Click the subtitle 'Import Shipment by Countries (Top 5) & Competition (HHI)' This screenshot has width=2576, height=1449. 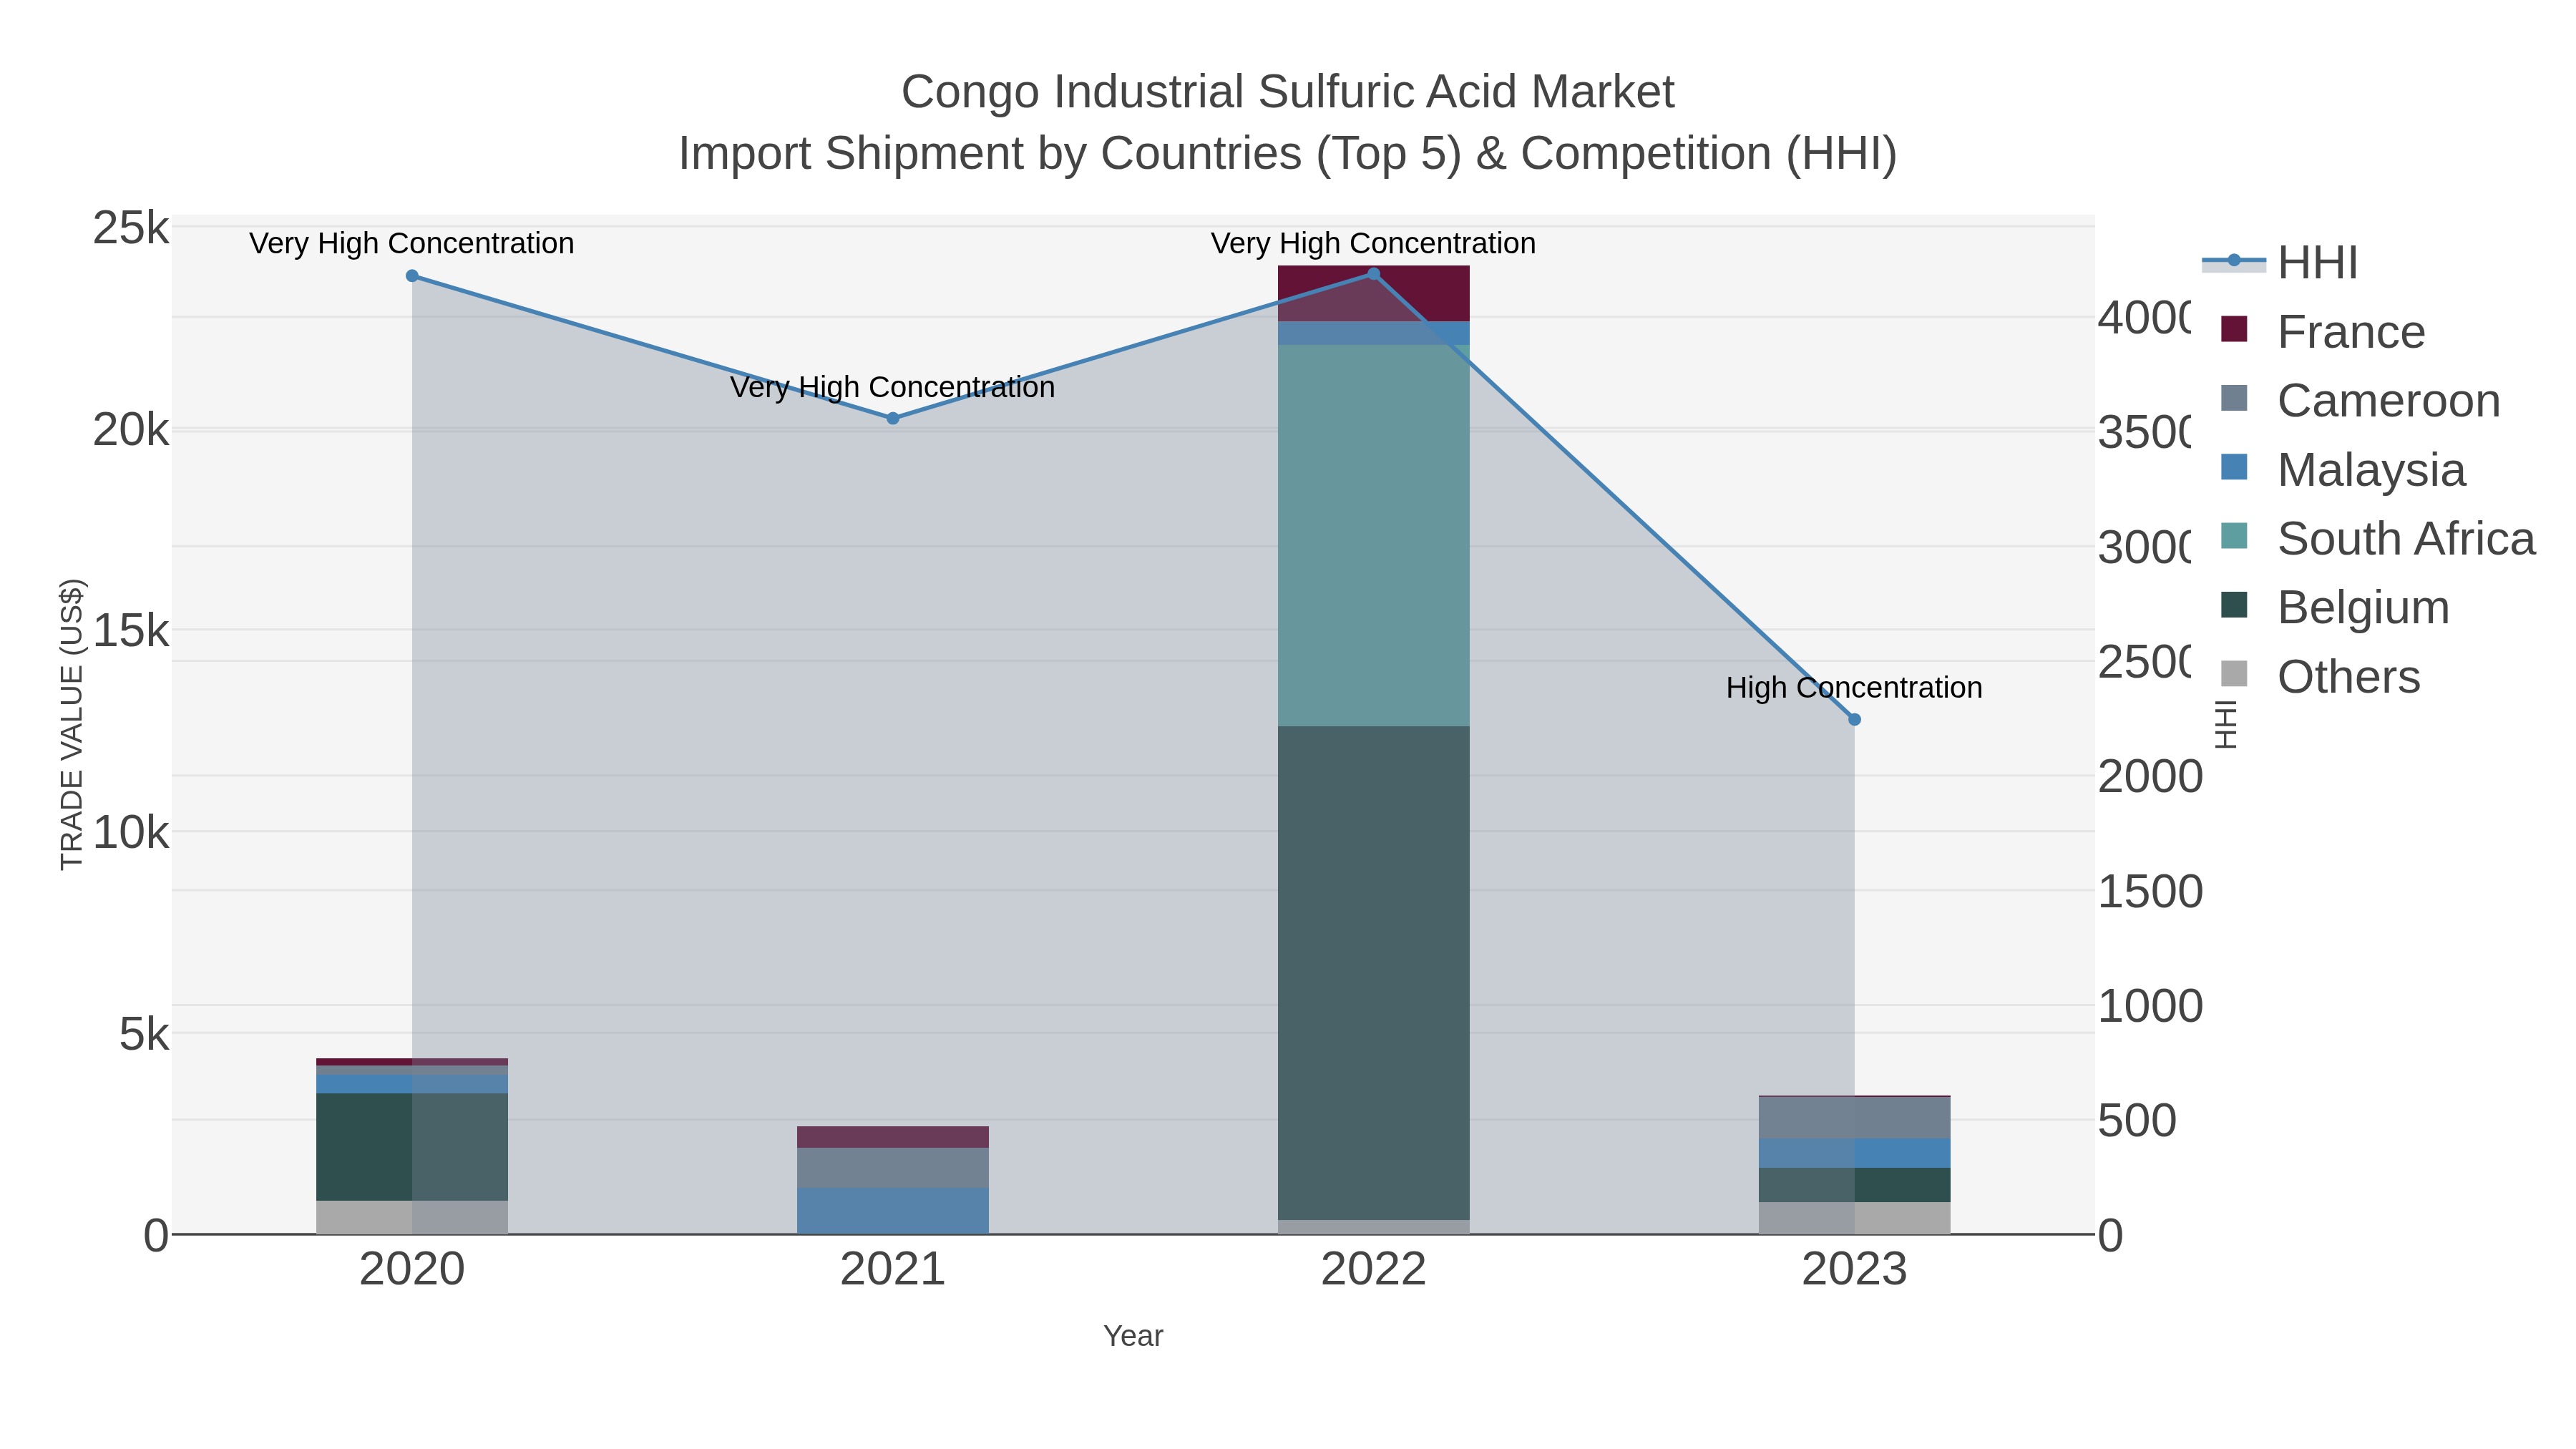pyautogui.click(x=1288, y=154)
